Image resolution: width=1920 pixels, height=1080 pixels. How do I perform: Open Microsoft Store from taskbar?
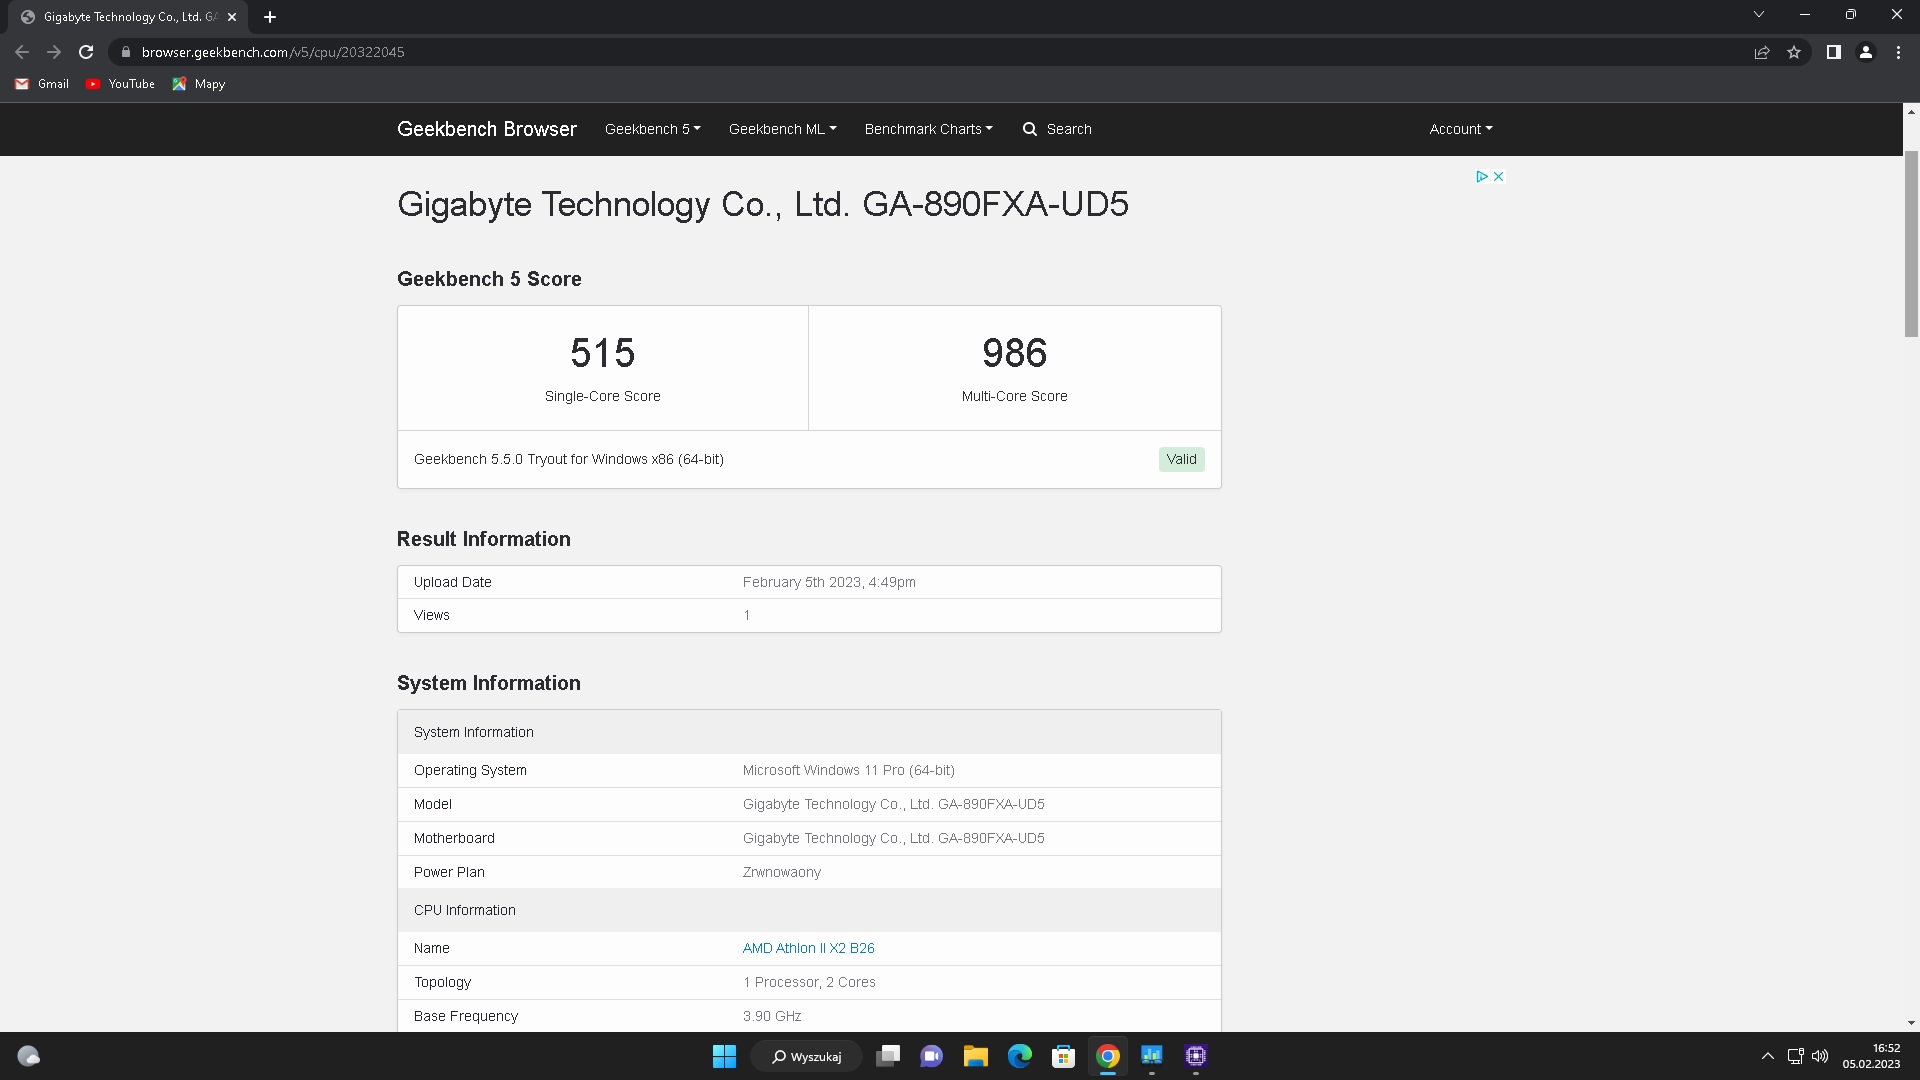pyautogui.click(x=1063, y=1056)
